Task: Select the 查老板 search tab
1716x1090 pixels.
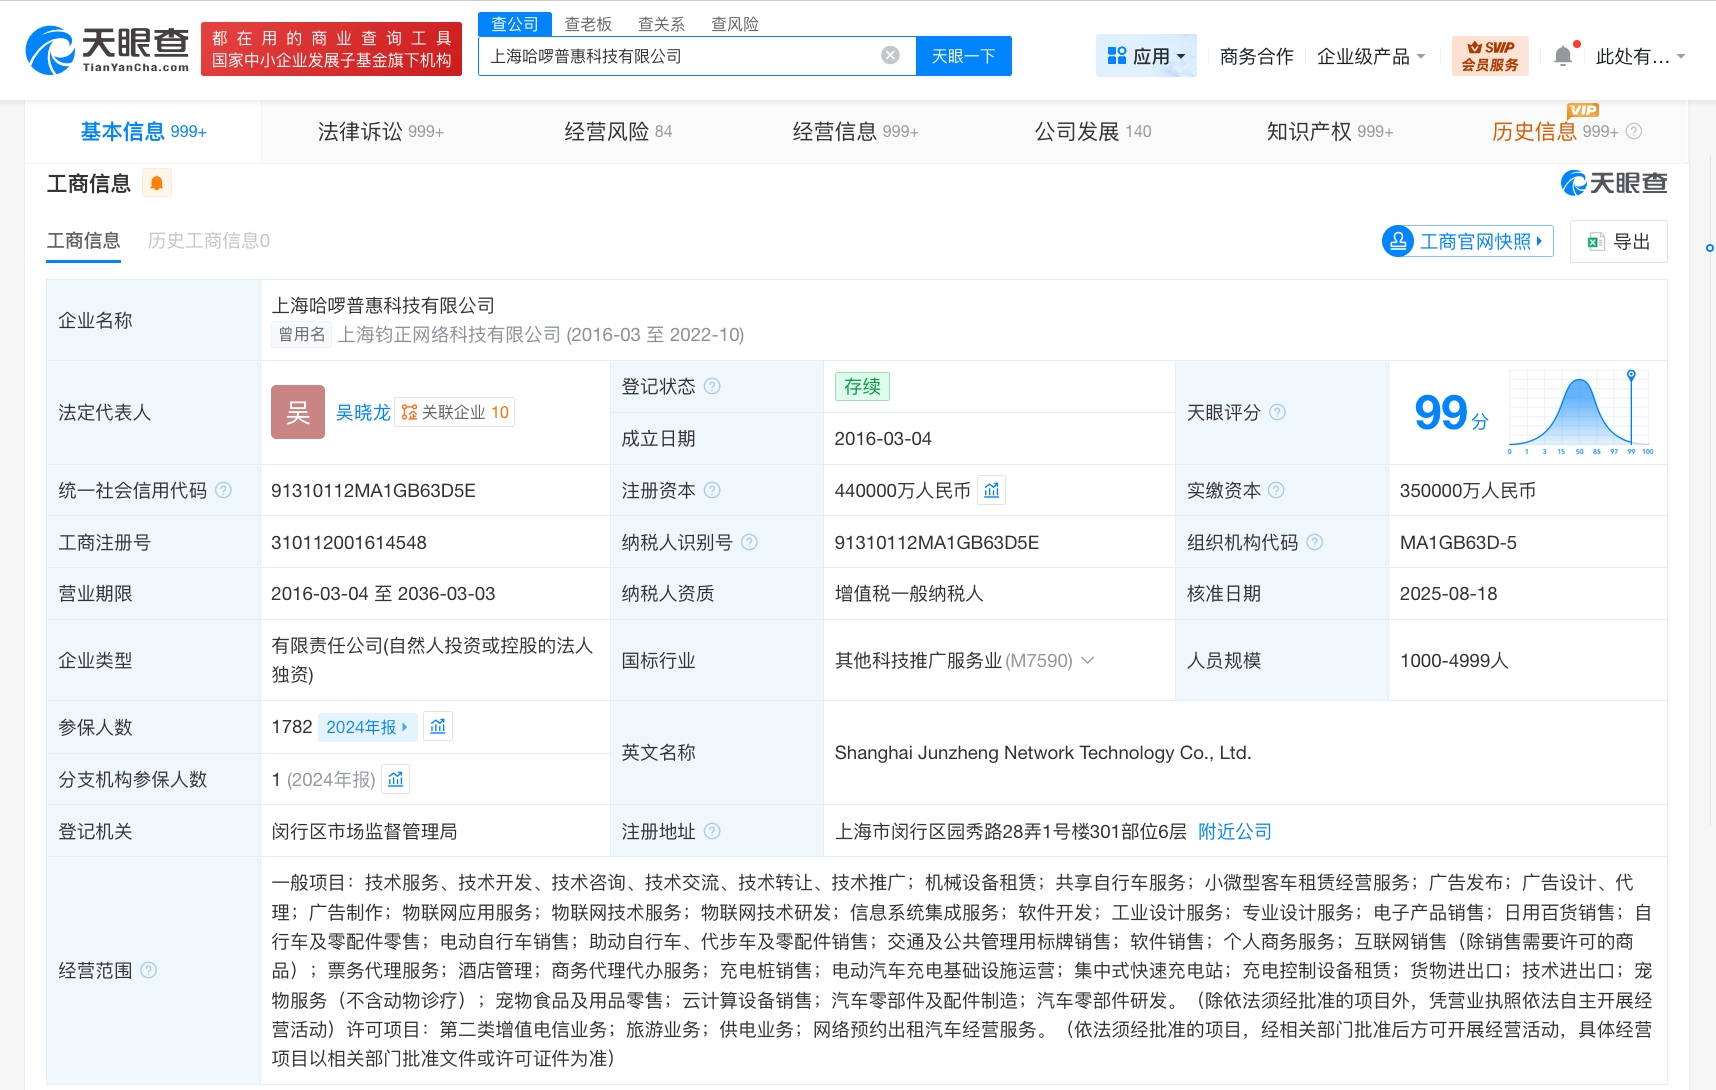Action: pyautogui.click(x=588, y=24)
